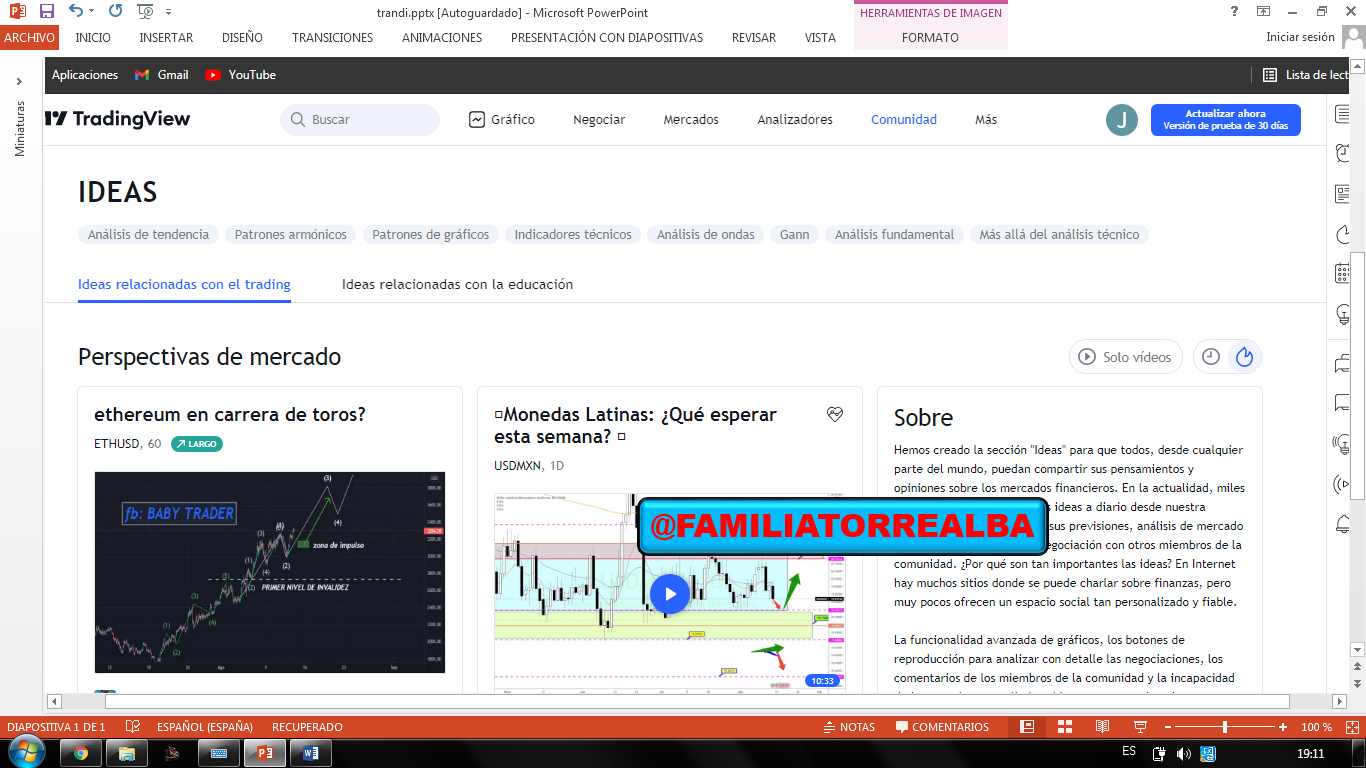This screenshot has height=768, width=1366.
Task: Click the Save icon in Quick Access Toolbar
Action: pos(47,12)
